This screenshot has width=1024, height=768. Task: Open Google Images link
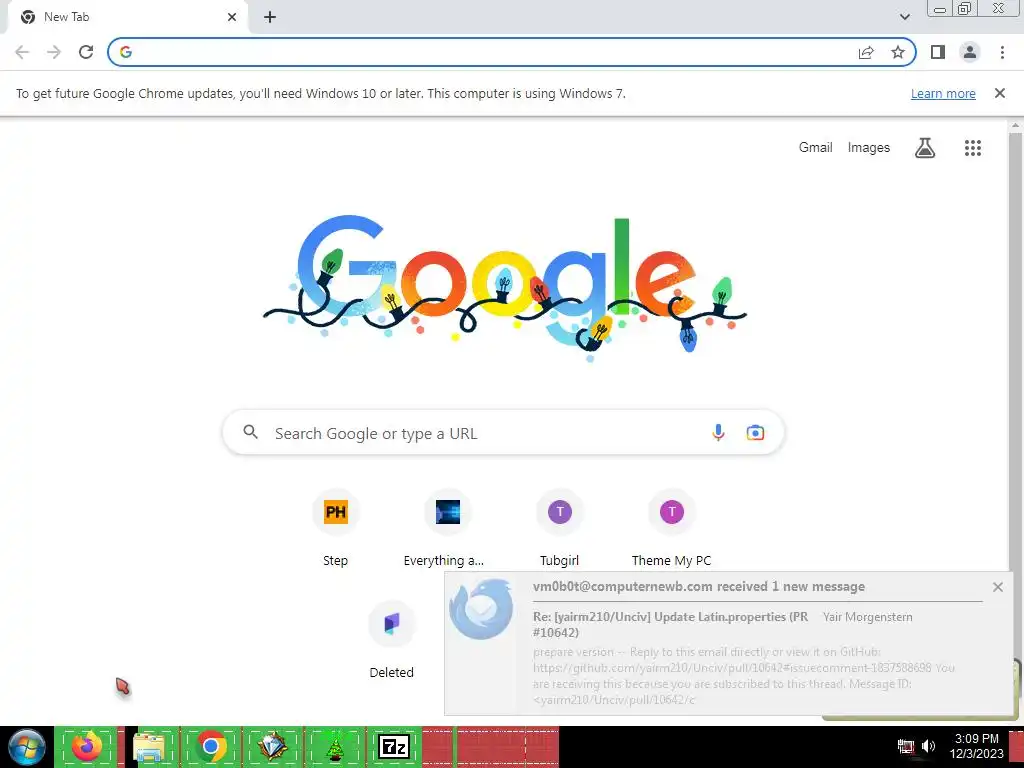pyautogui.click(x=869, y=148)
